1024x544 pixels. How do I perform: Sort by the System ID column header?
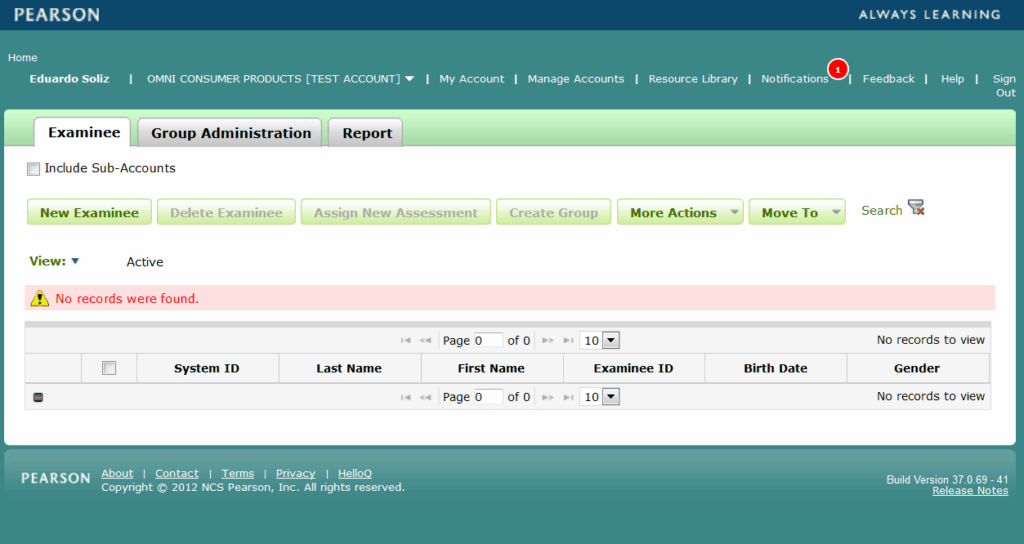coord(207,368)
